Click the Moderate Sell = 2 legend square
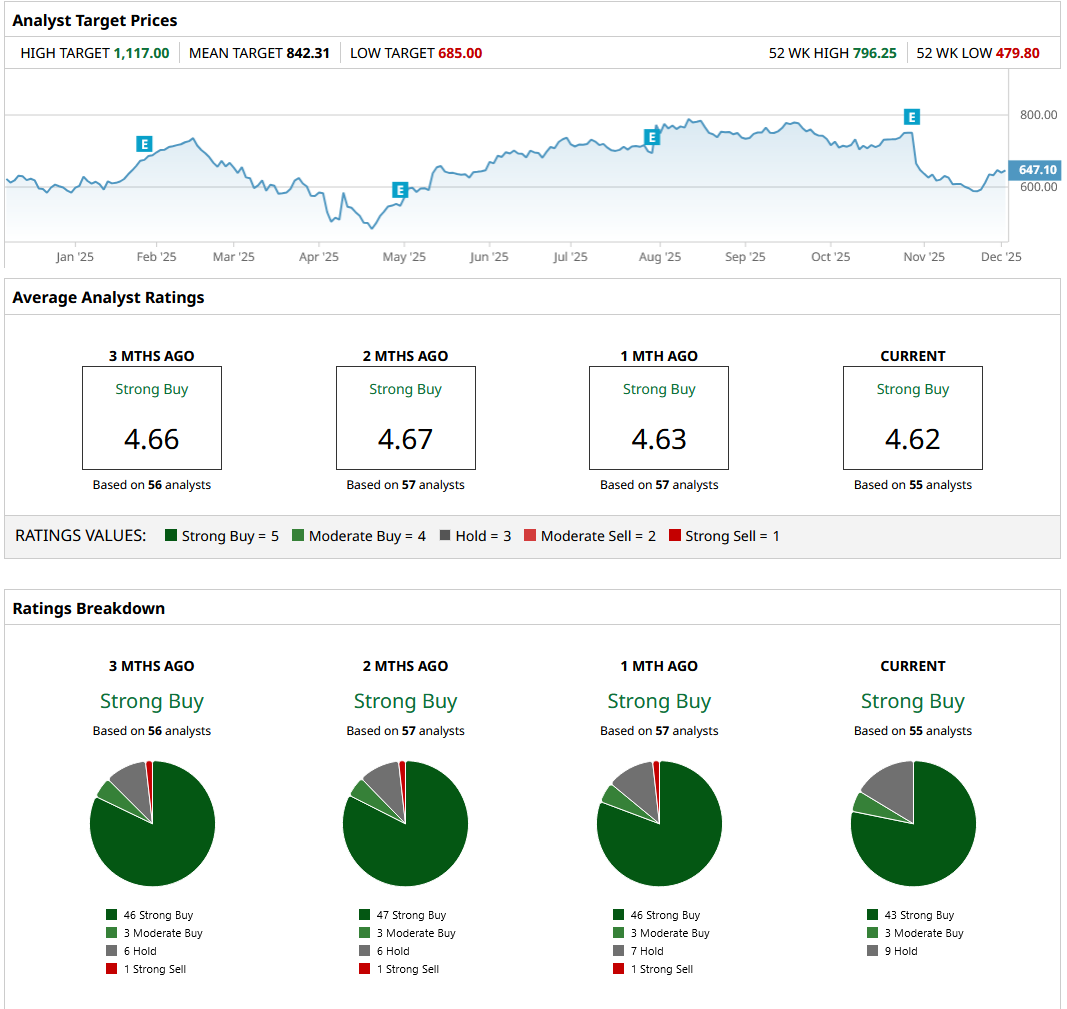1067x1009 pixels. click(x=530, y=536)
